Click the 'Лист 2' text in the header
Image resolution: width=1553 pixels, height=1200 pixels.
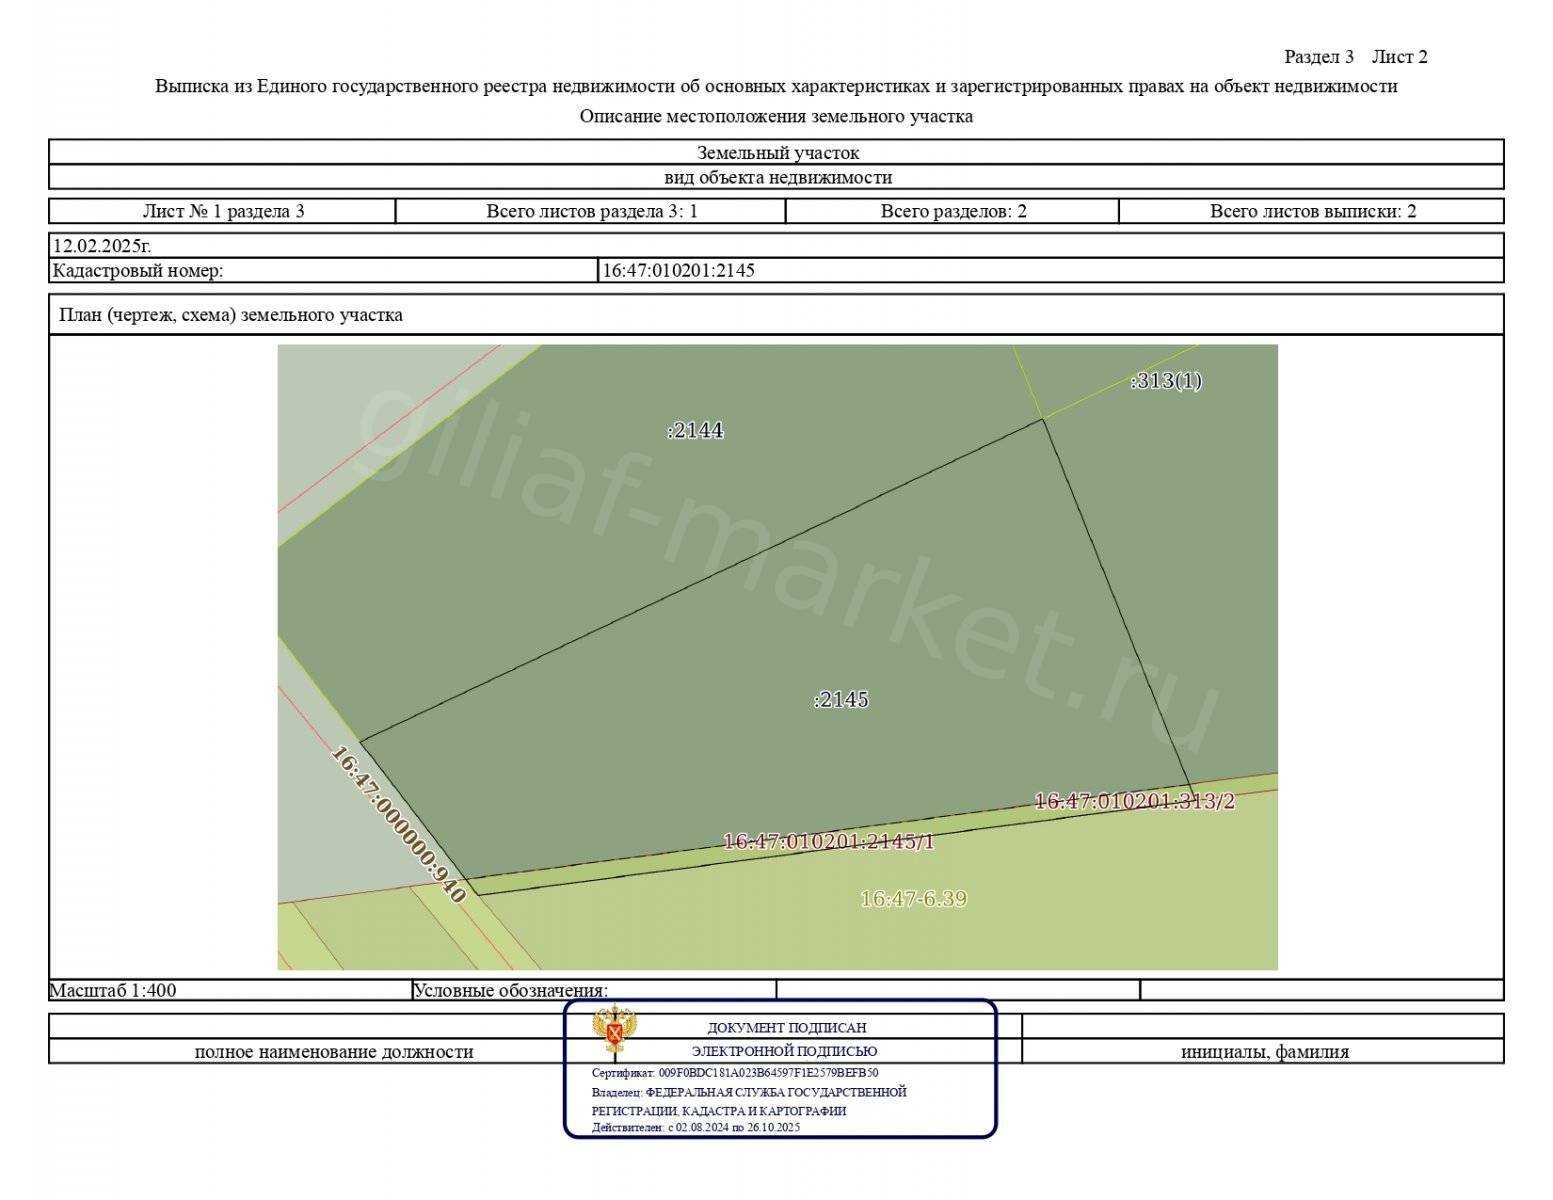[x=1399, y=57]
